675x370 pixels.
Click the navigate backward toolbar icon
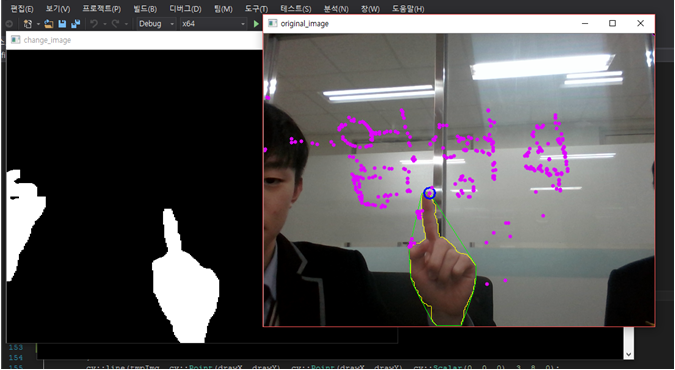(9, 24)
